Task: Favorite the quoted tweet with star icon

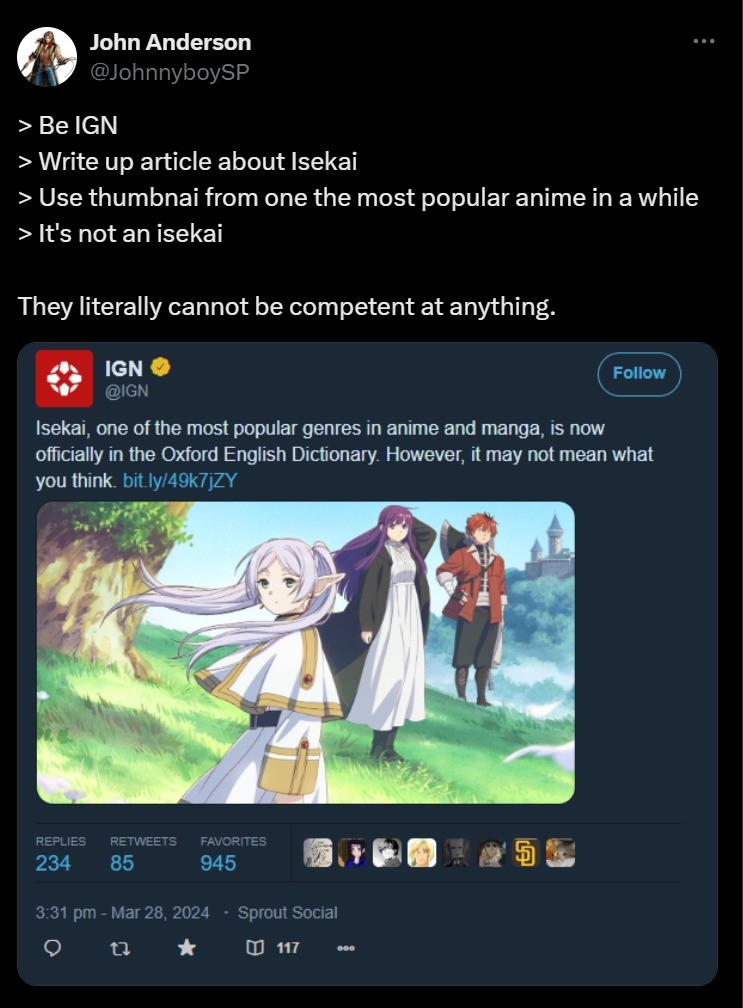Action: pos(186,947)
